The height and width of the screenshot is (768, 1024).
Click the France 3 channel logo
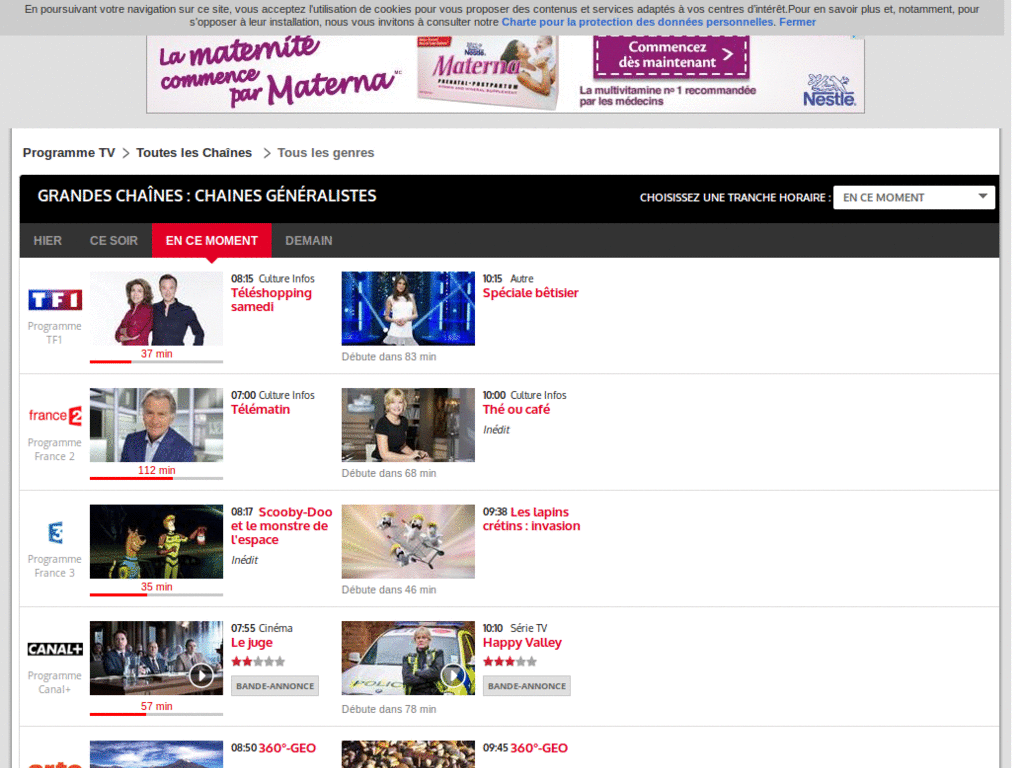pyautogui.click(x=54, y=531)
